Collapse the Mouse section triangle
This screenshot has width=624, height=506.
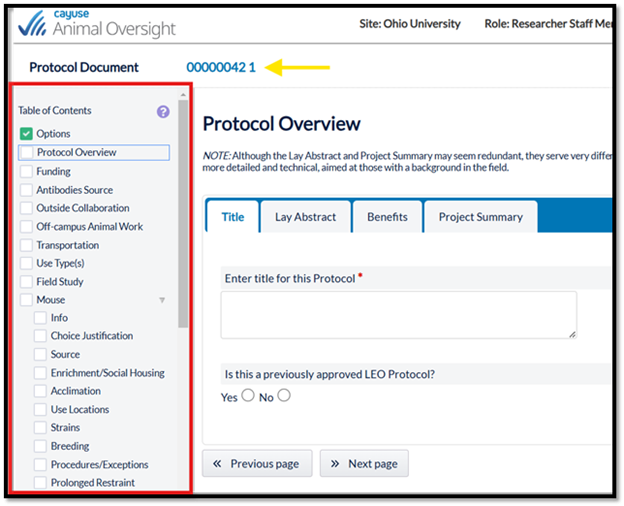pos(162,300)
